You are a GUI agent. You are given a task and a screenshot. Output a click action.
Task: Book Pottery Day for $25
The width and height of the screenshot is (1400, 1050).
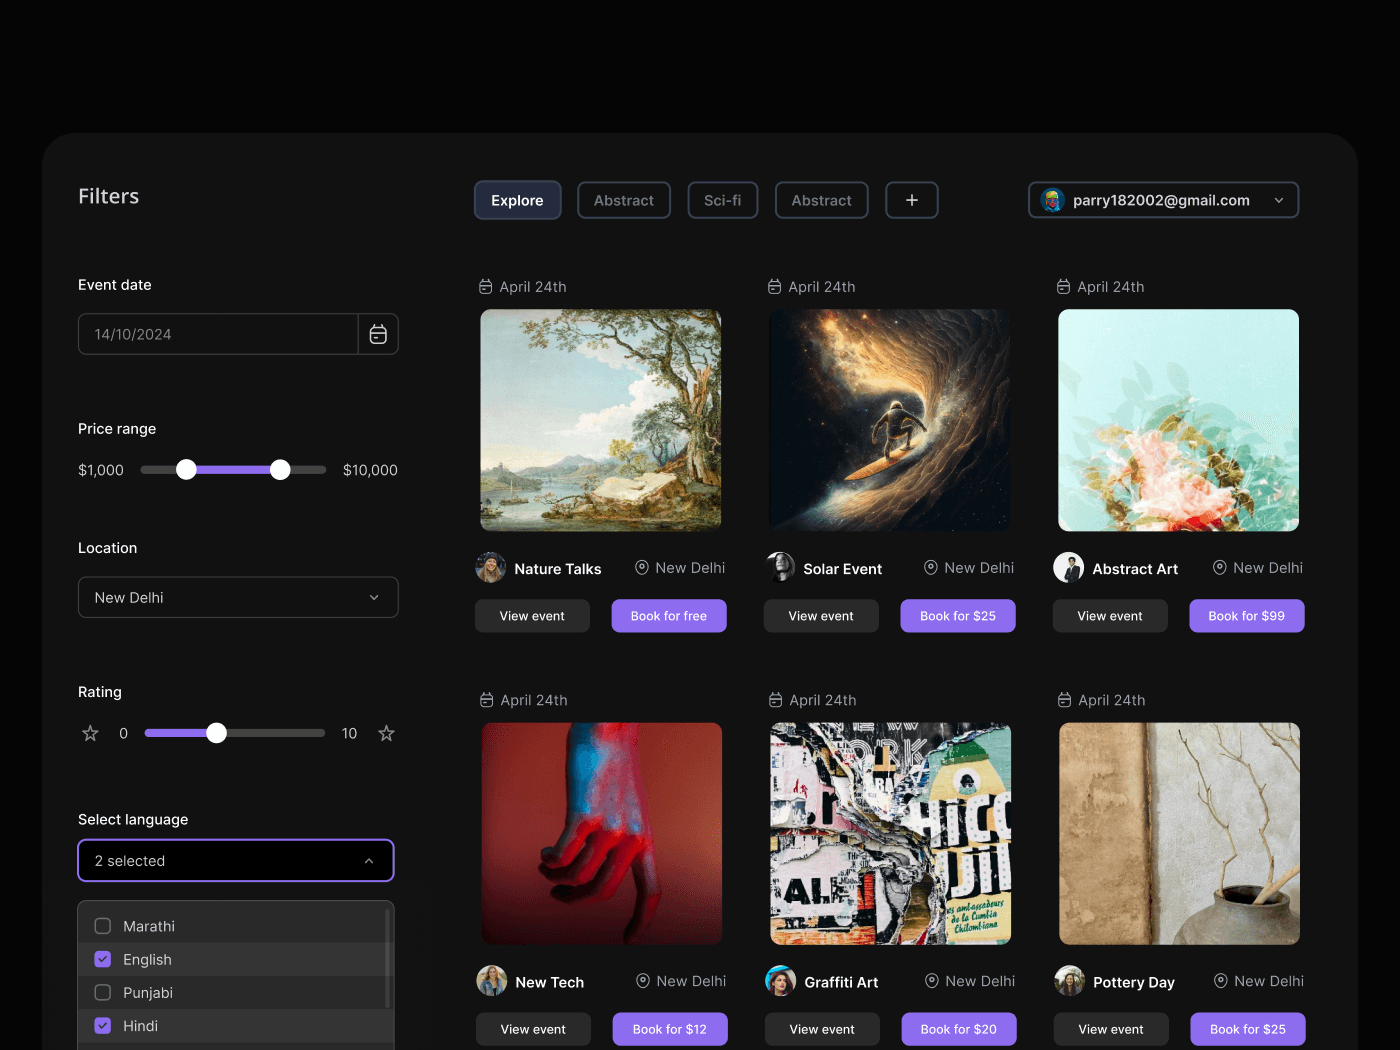[1248, 1029]
